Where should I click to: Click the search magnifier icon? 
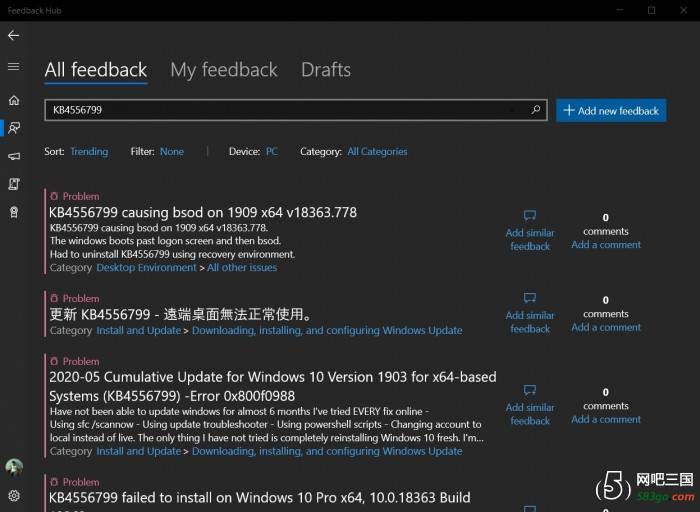coord(536,110)
